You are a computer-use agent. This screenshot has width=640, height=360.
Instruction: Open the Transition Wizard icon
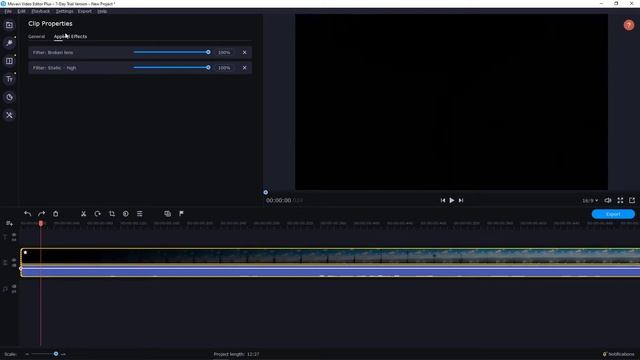(x=167, y=213)
